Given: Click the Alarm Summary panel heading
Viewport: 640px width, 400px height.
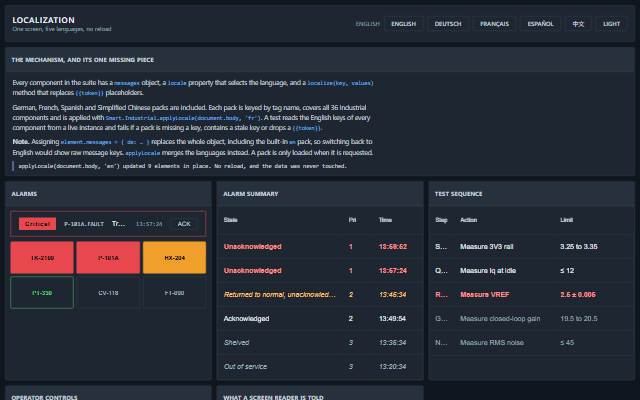Looking at the screenshot, I should pos(251,194).
